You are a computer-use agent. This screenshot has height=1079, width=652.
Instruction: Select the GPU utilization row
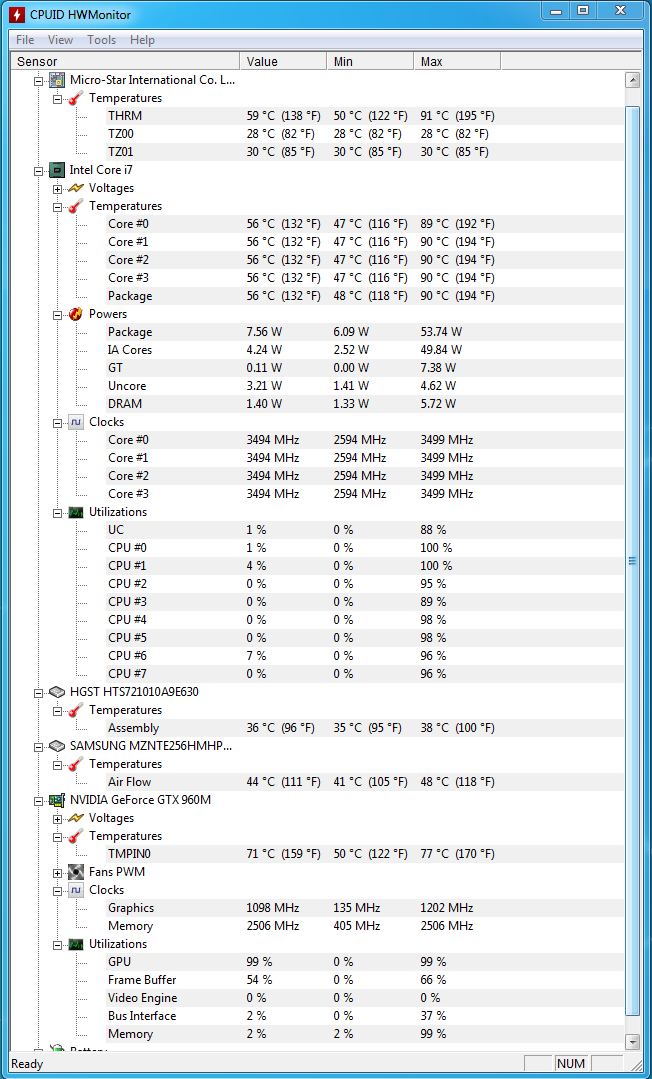(x=365, y=962)
